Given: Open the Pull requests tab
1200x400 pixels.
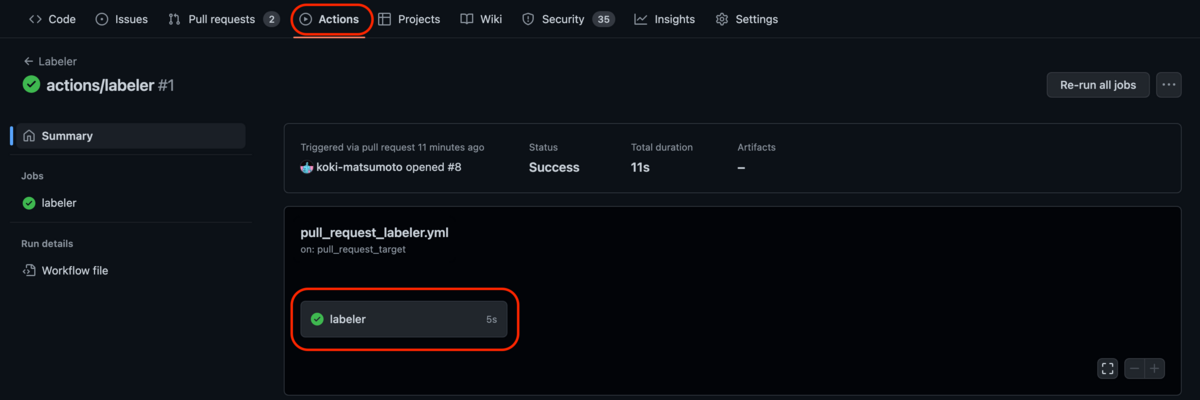Looking at the screenshot, I should (x=223, y=19).
